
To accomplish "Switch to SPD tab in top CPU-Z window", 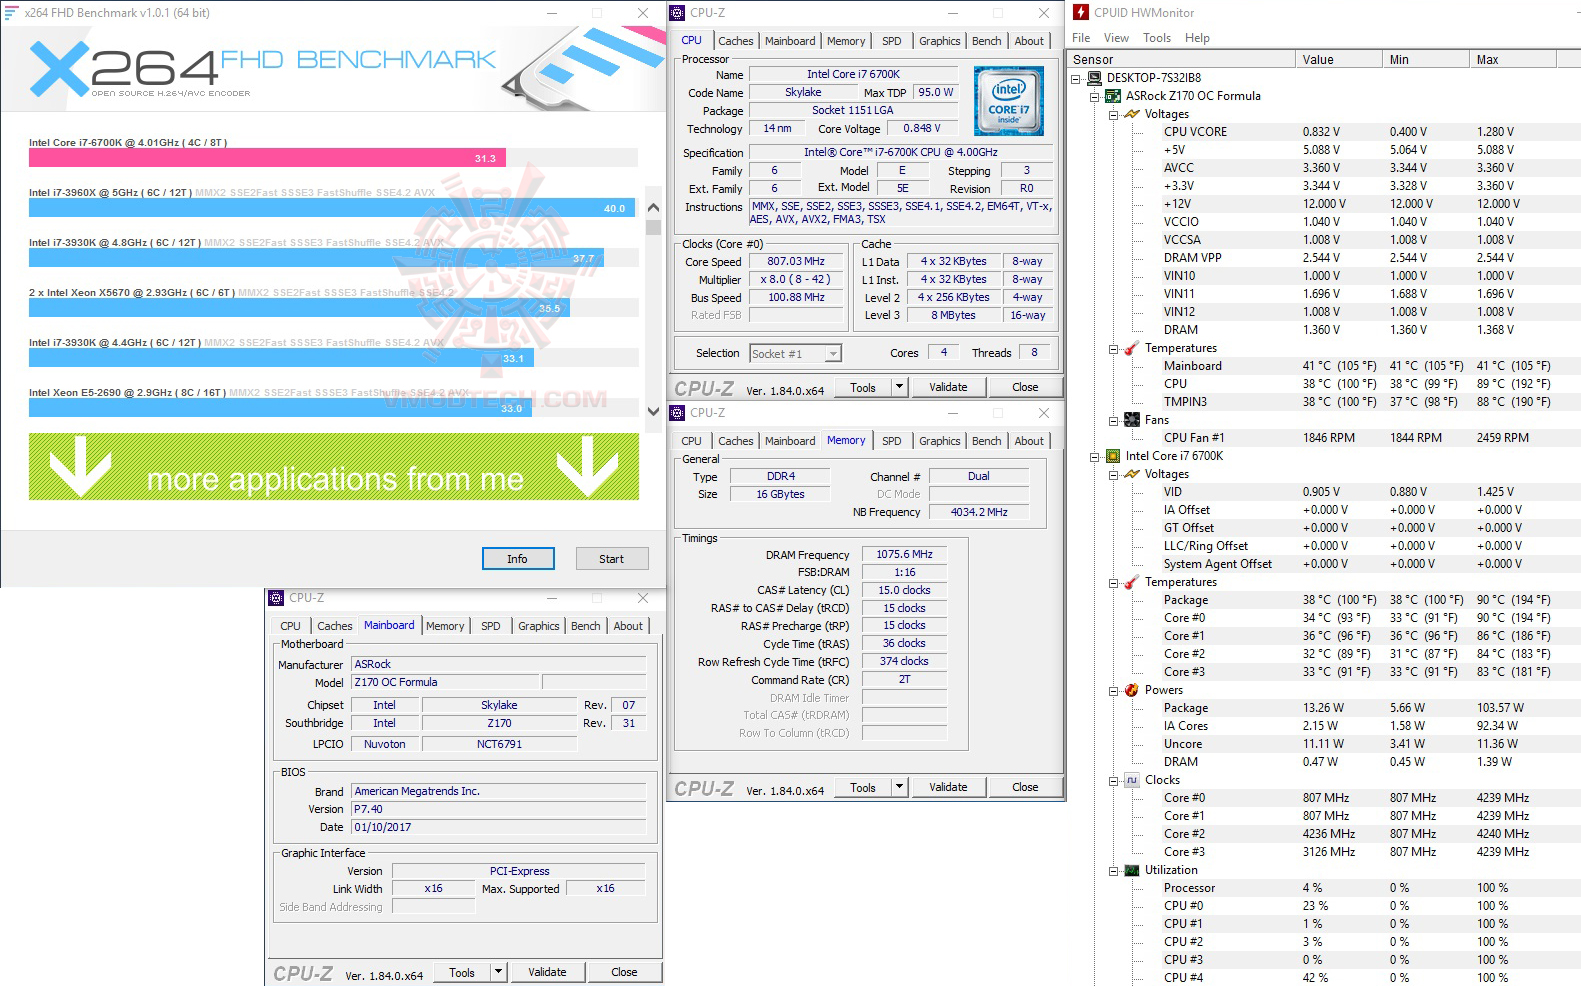I will coord(891,41).
